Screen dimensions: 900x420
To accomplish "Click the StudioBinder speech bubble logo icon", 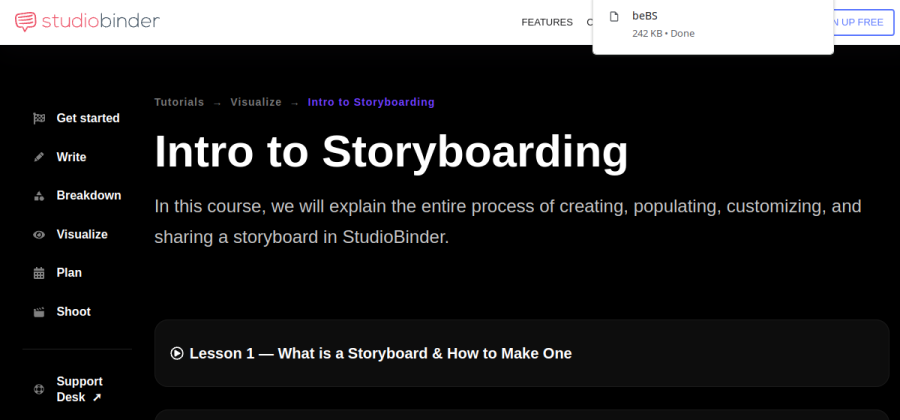I will 25,22.
